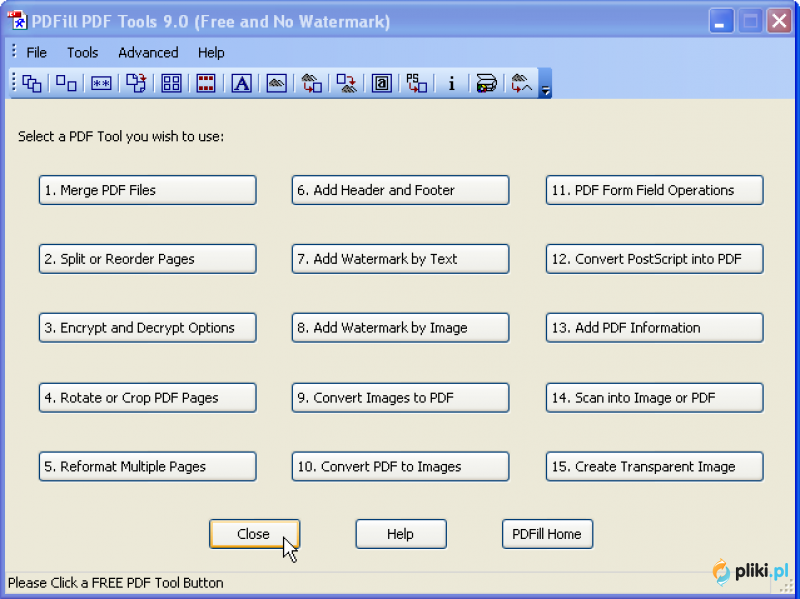
Task: Click the Merge PDF Files toolbar icon
Action: [x=32, y=83]
